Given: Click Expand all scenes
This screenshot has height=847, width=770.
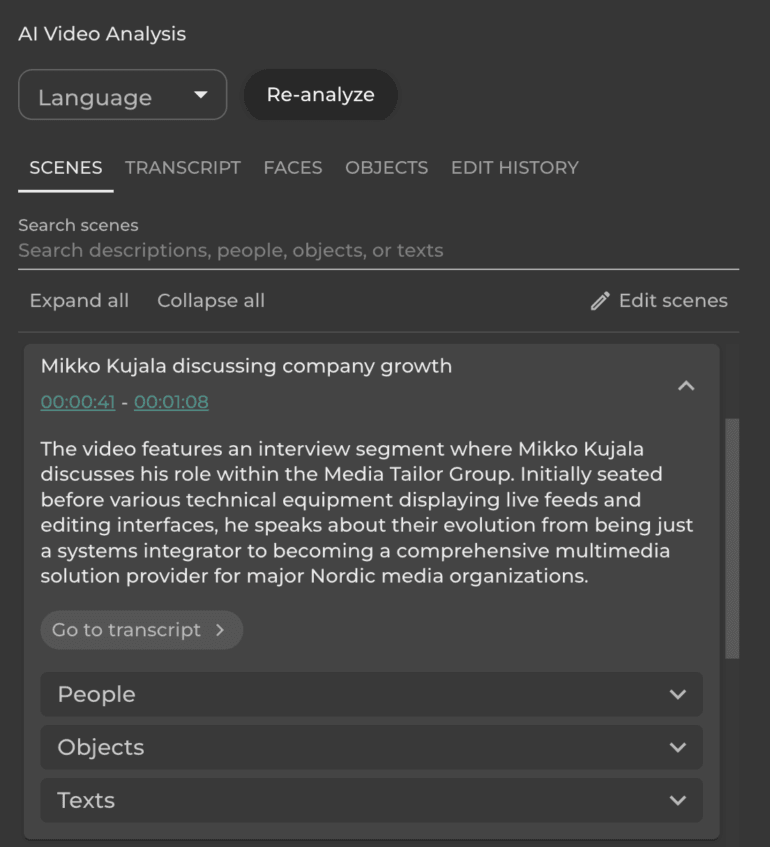Looking at the screenshot, I should tap(79, 300).
